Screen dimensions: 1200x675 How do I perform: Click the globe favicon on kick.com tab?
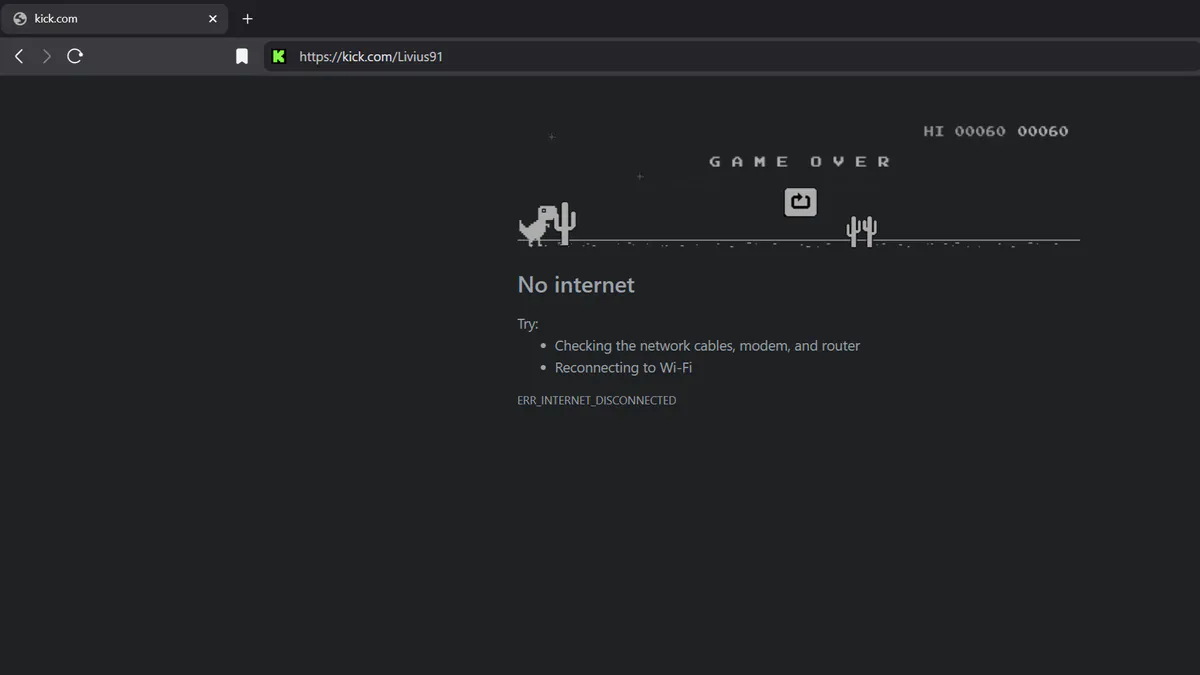point(20,19)
